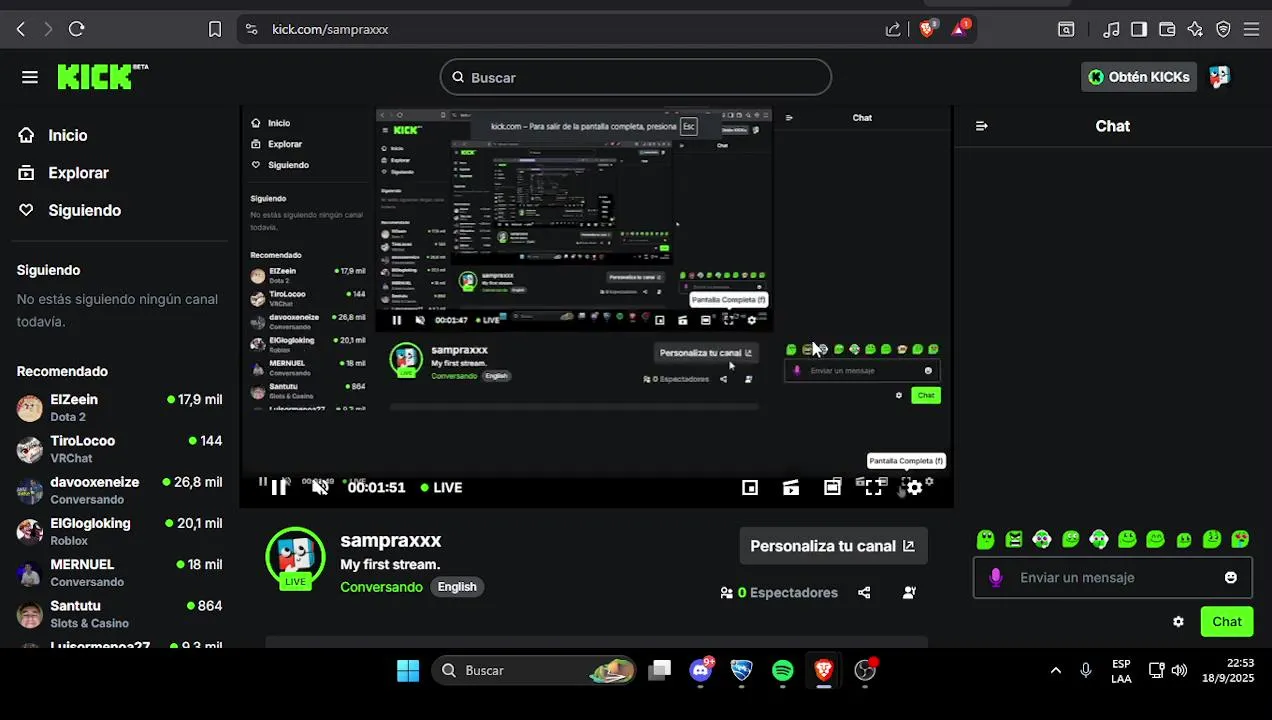The image size is (1272, 720).
Task: Click the English language tag
Action: click(x=457, y=587)
